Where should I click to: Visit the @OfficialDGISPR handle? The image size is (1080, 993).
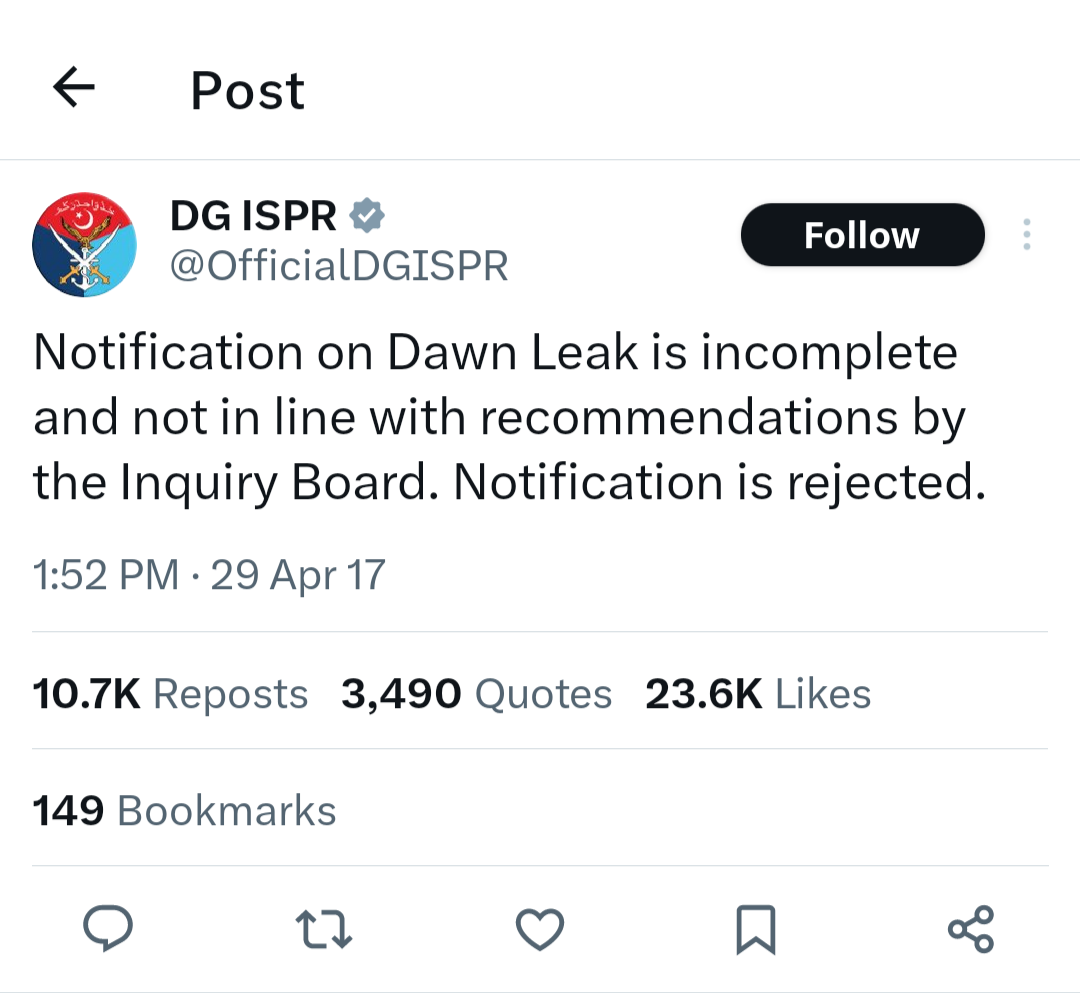(x=339, y=266)
